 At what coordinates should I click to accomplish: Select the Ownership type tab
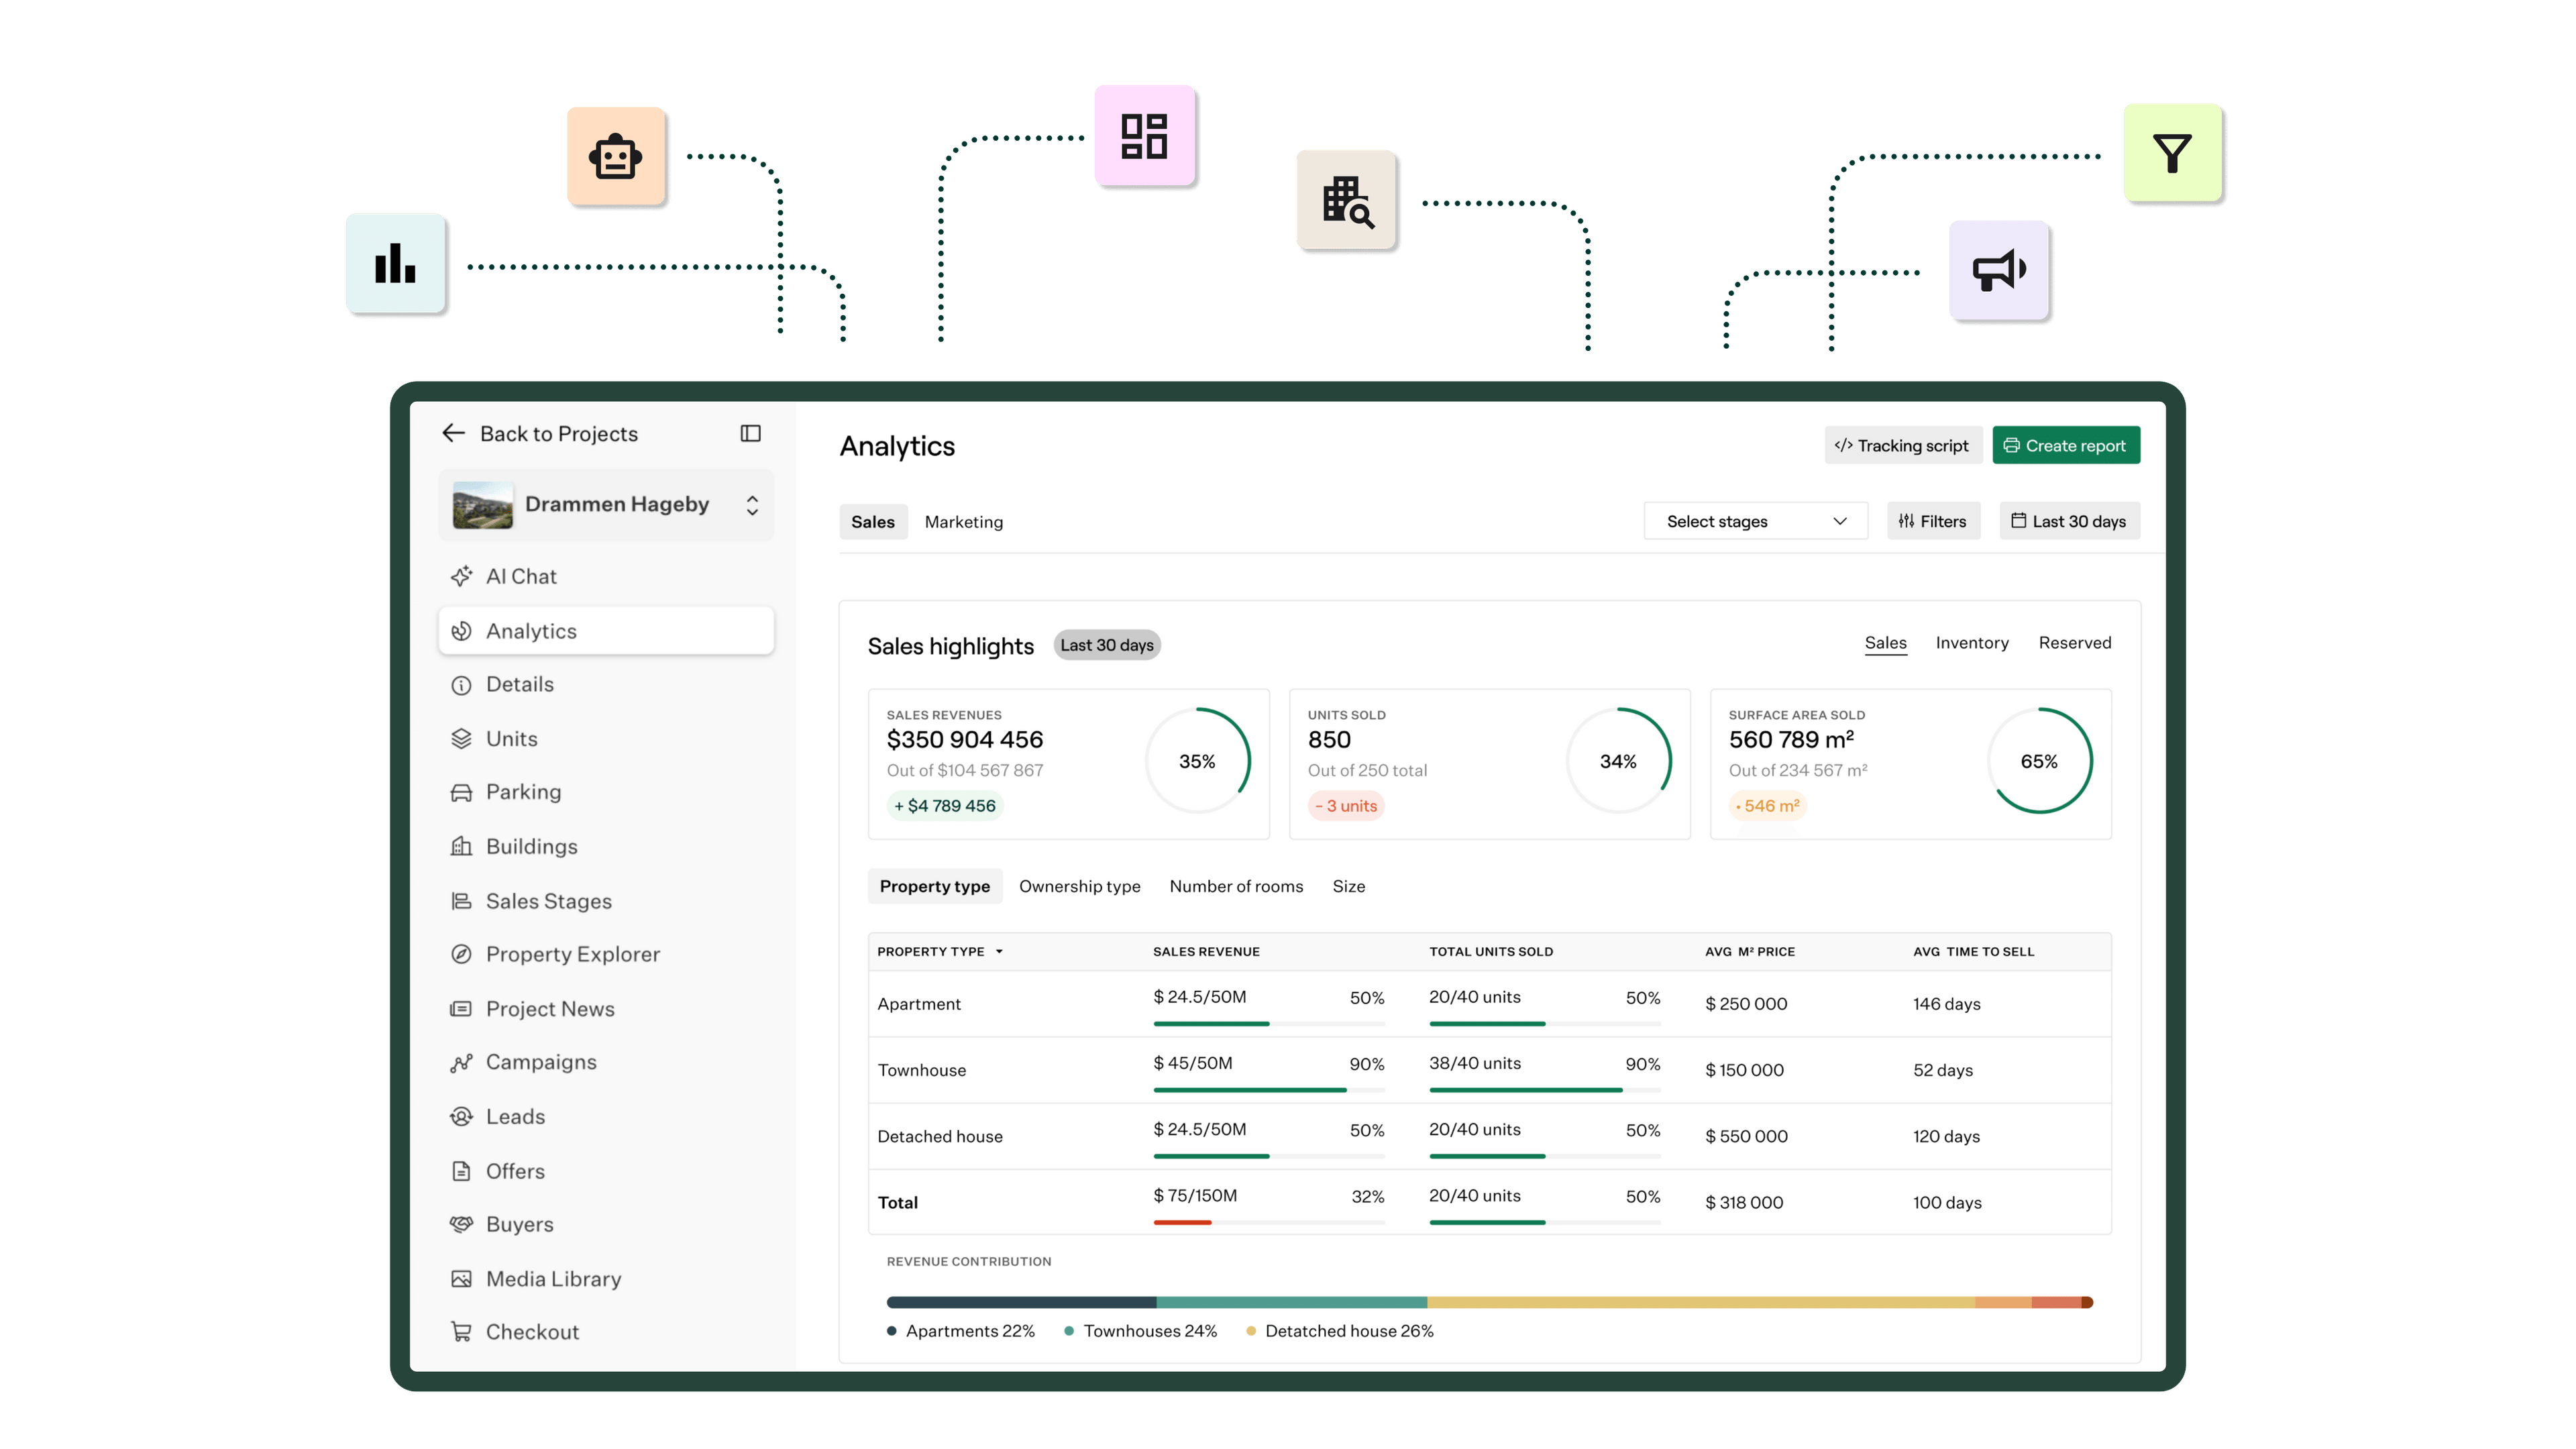pos(1079,886)
